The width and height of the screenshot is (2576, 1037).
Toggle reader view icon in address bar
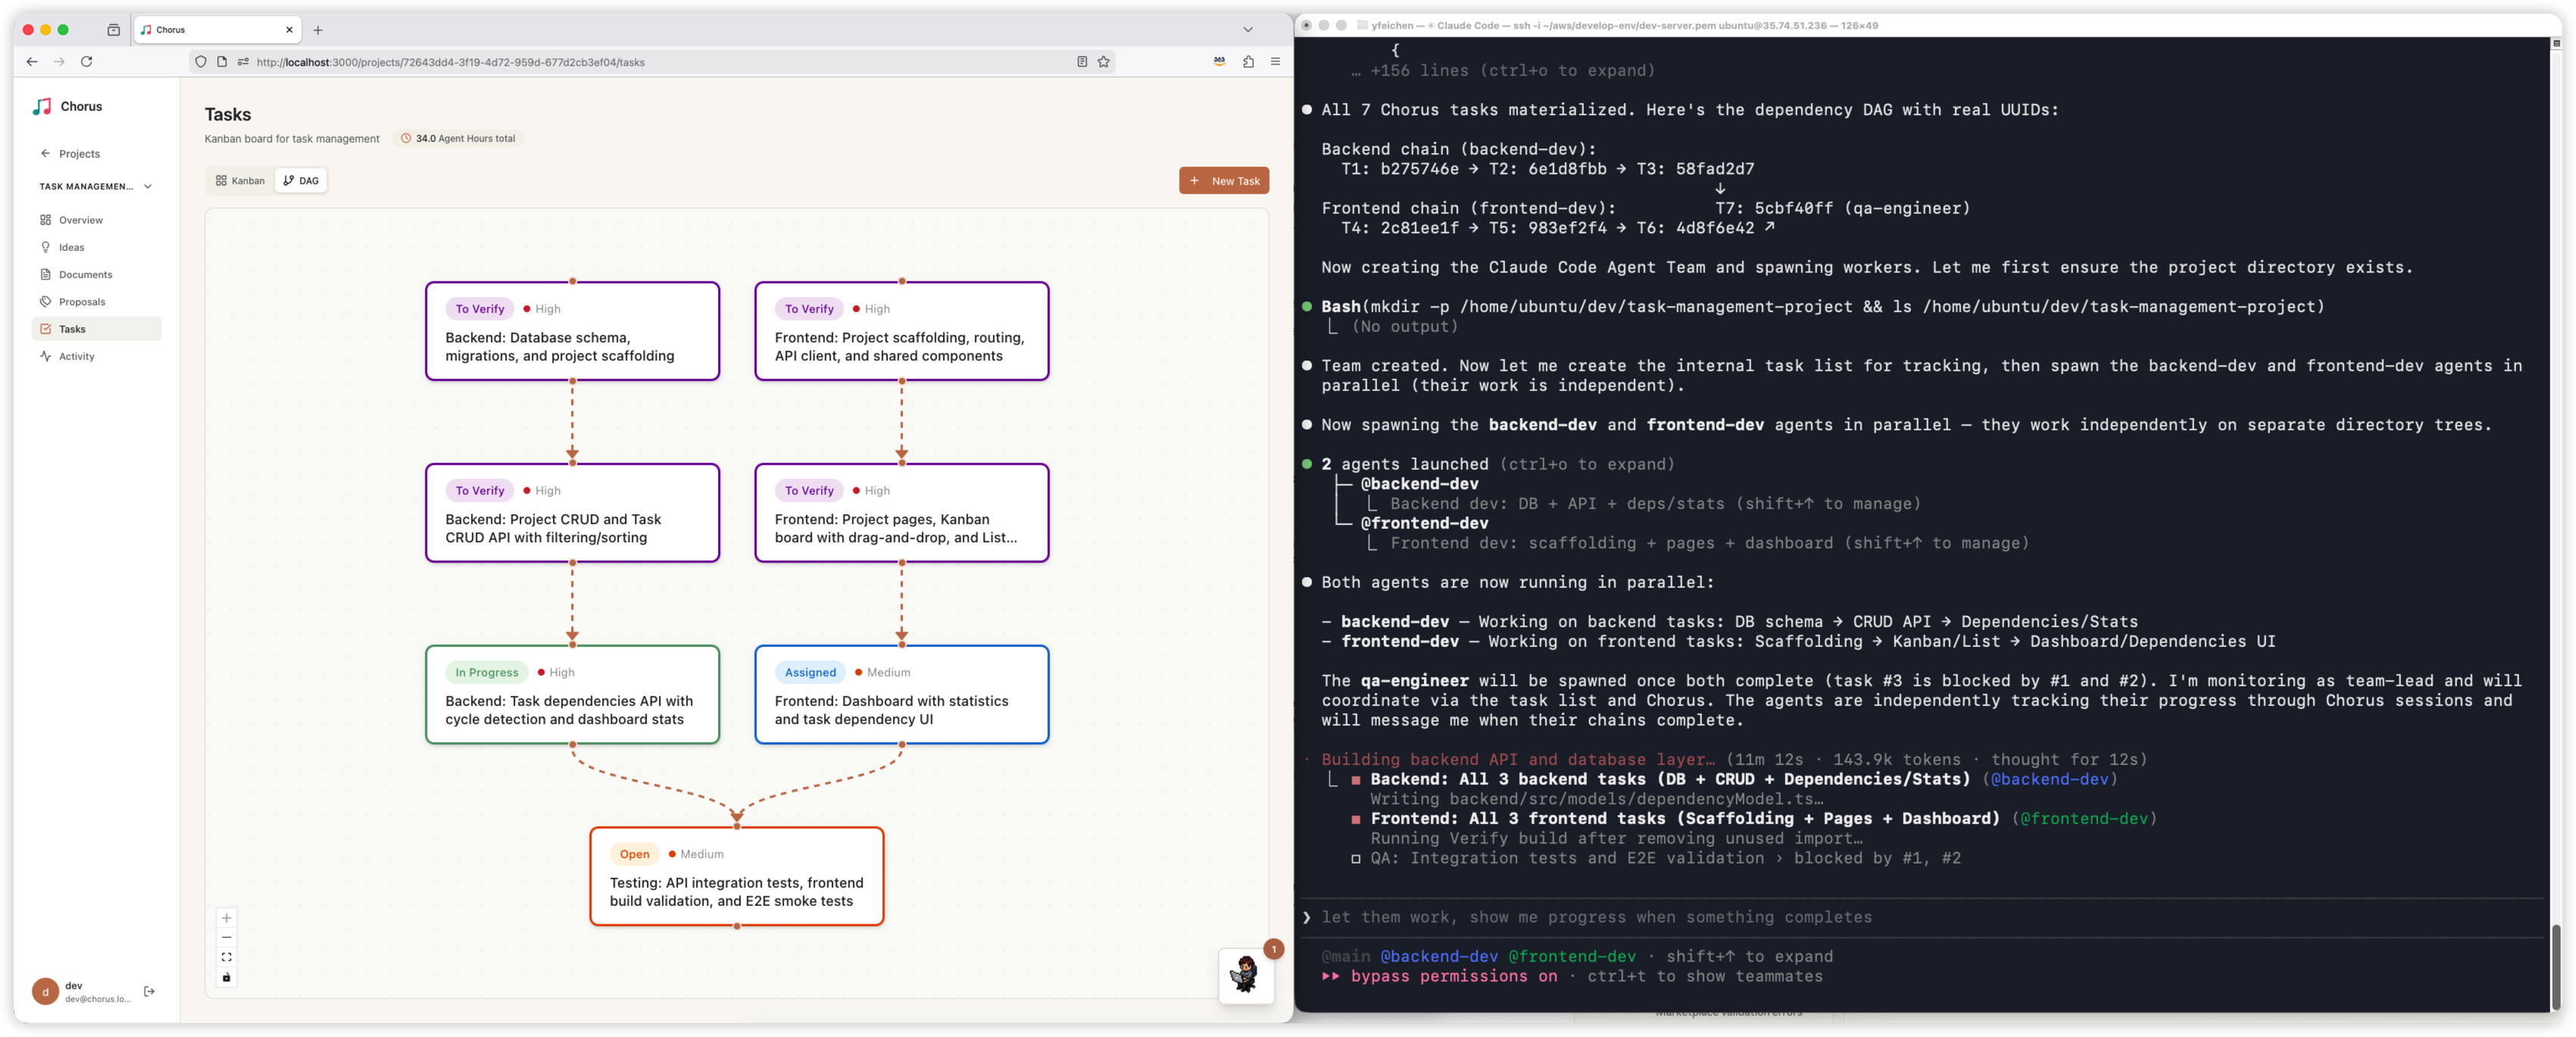click(x=1082, y=62)
